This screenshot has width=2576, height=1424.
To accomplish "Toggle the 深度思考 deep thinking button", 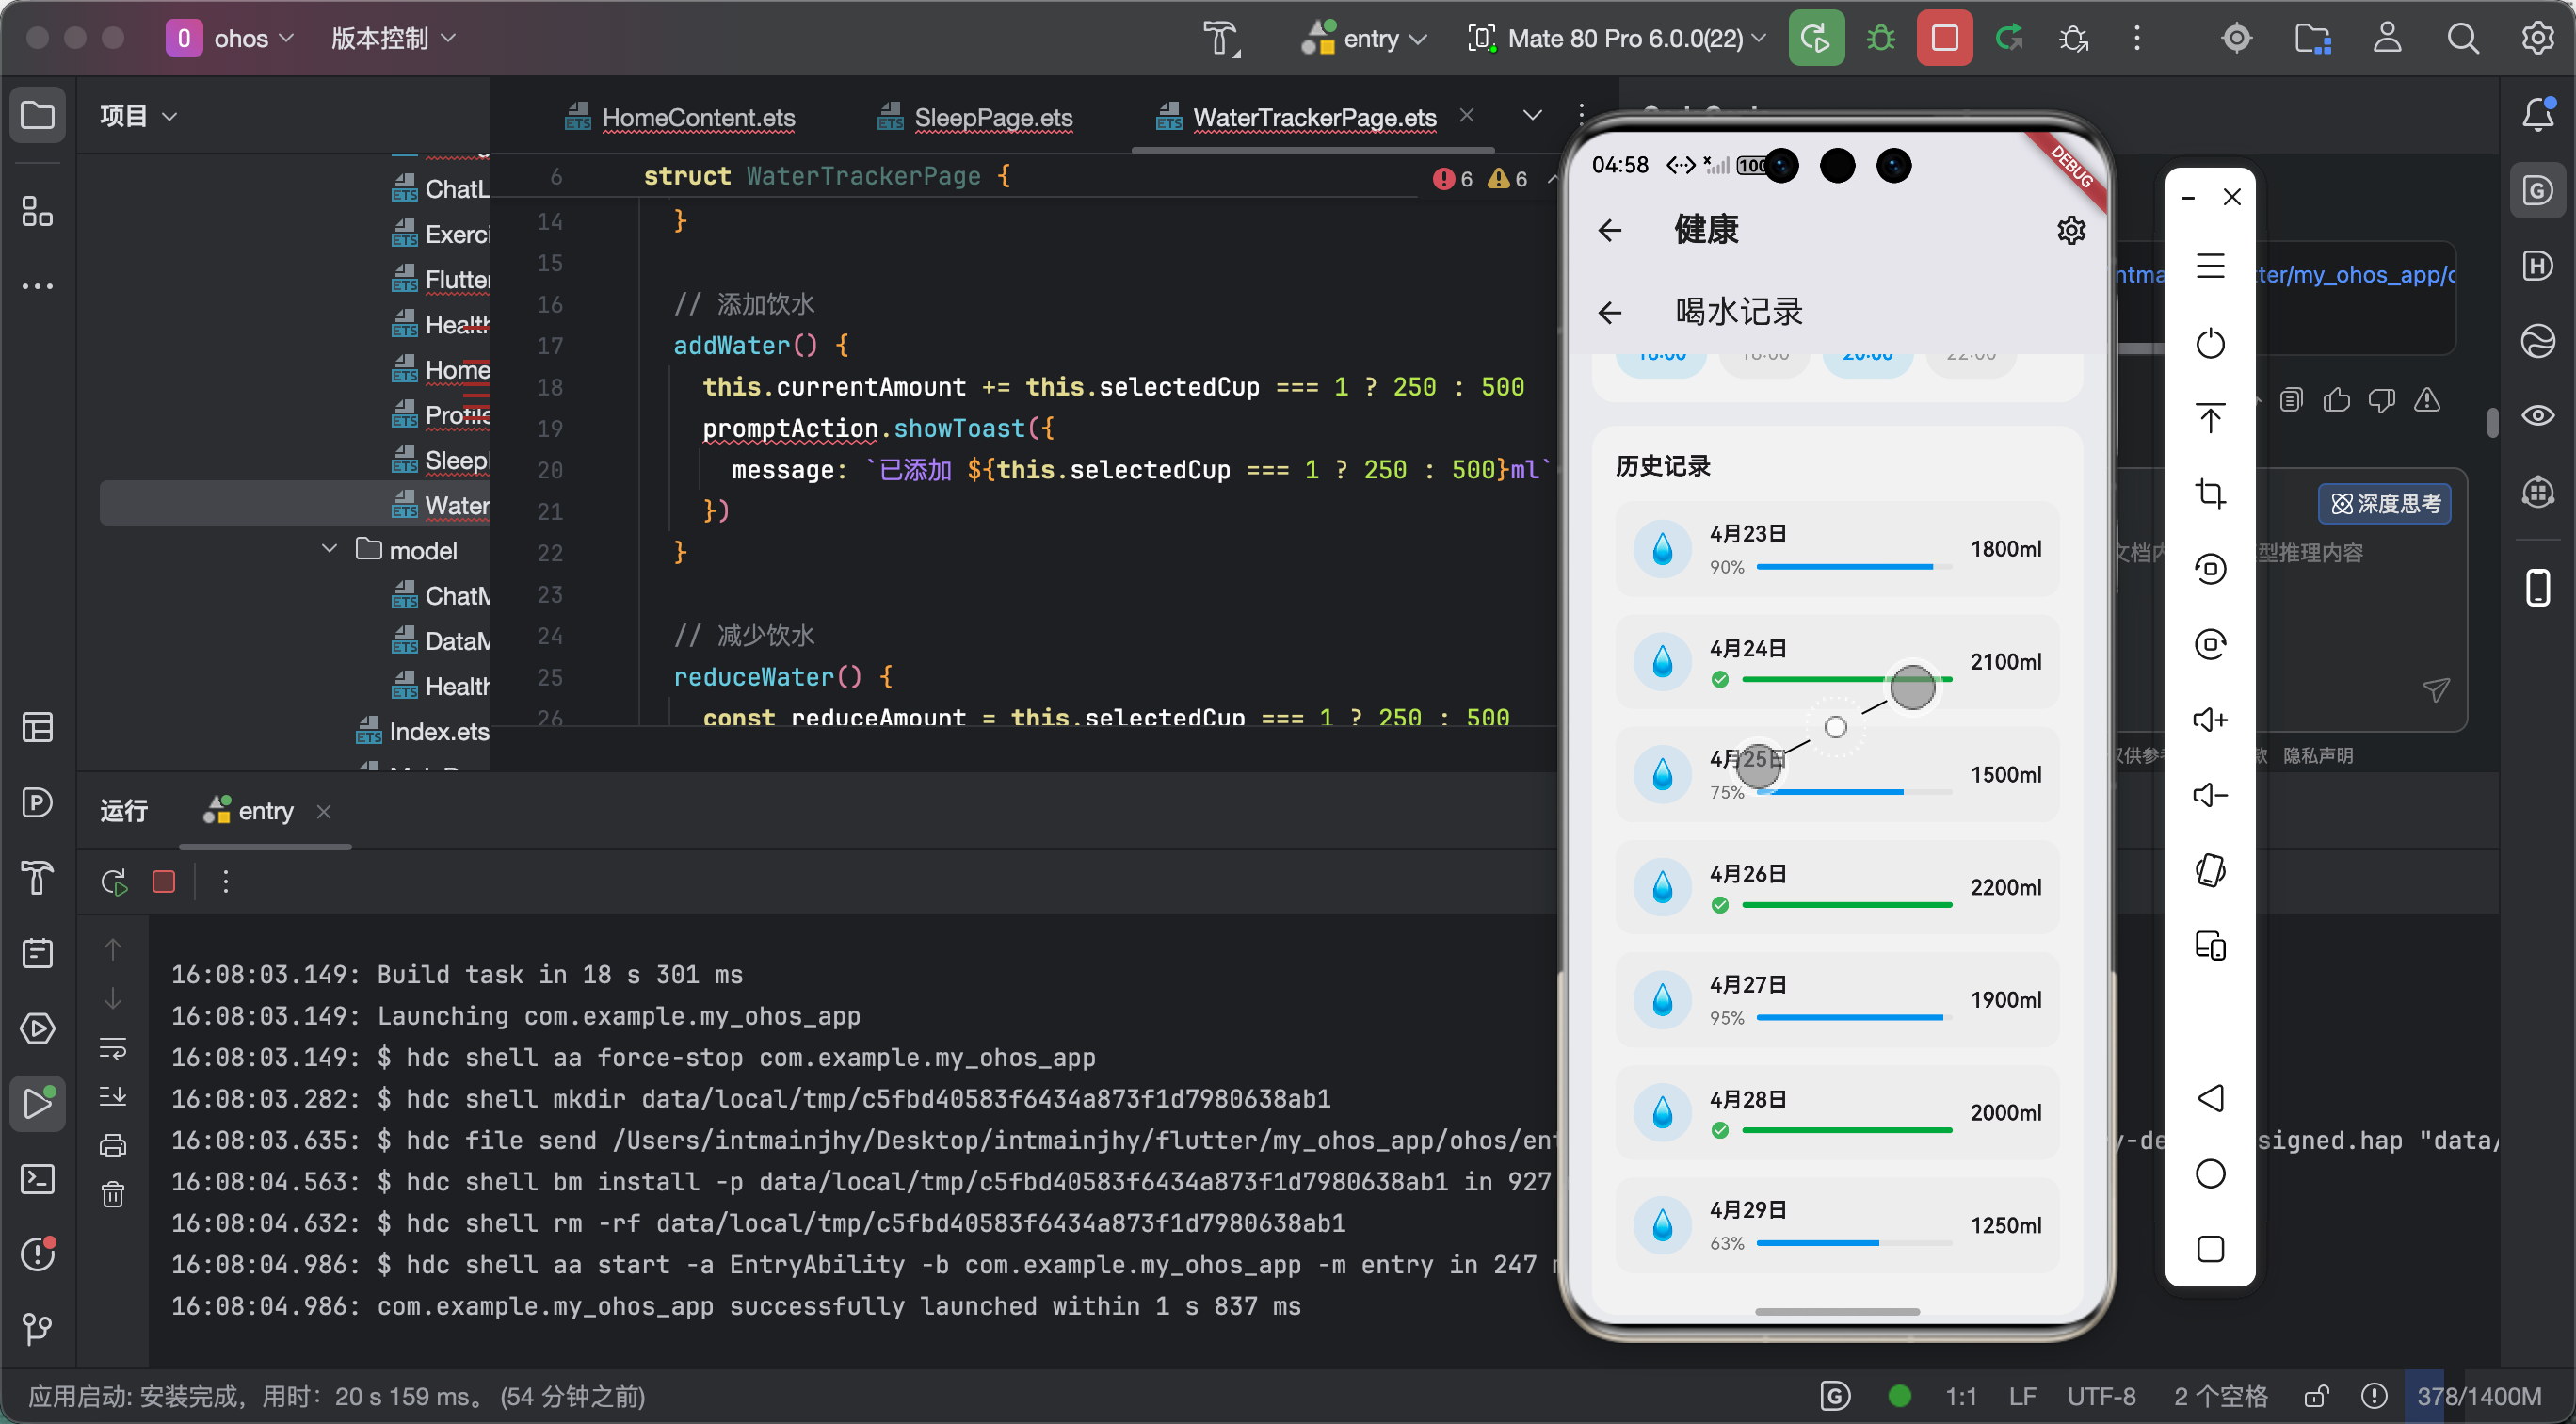I will pos(2385,504).
